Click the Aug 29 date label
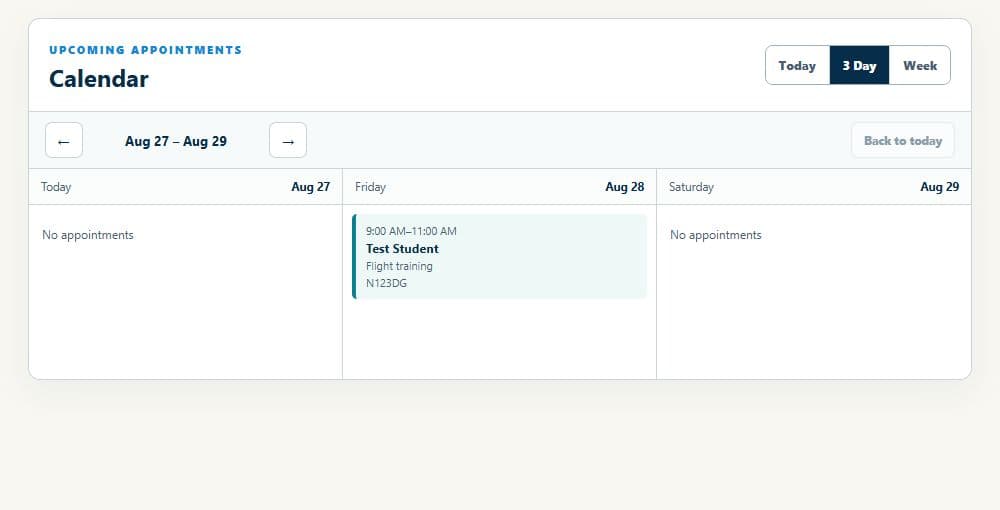 pyautogui.click(x=939, y=187)
